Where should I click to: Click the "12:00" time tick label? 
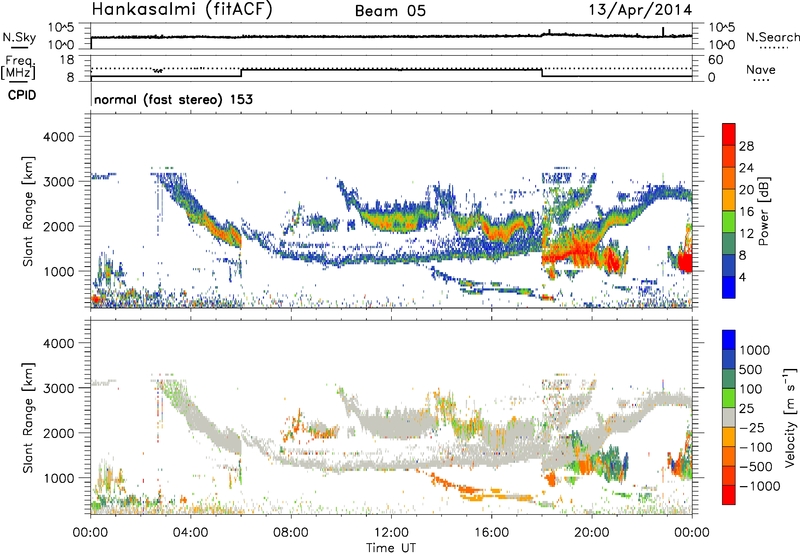pyautogui.click(x=391, y=533)
